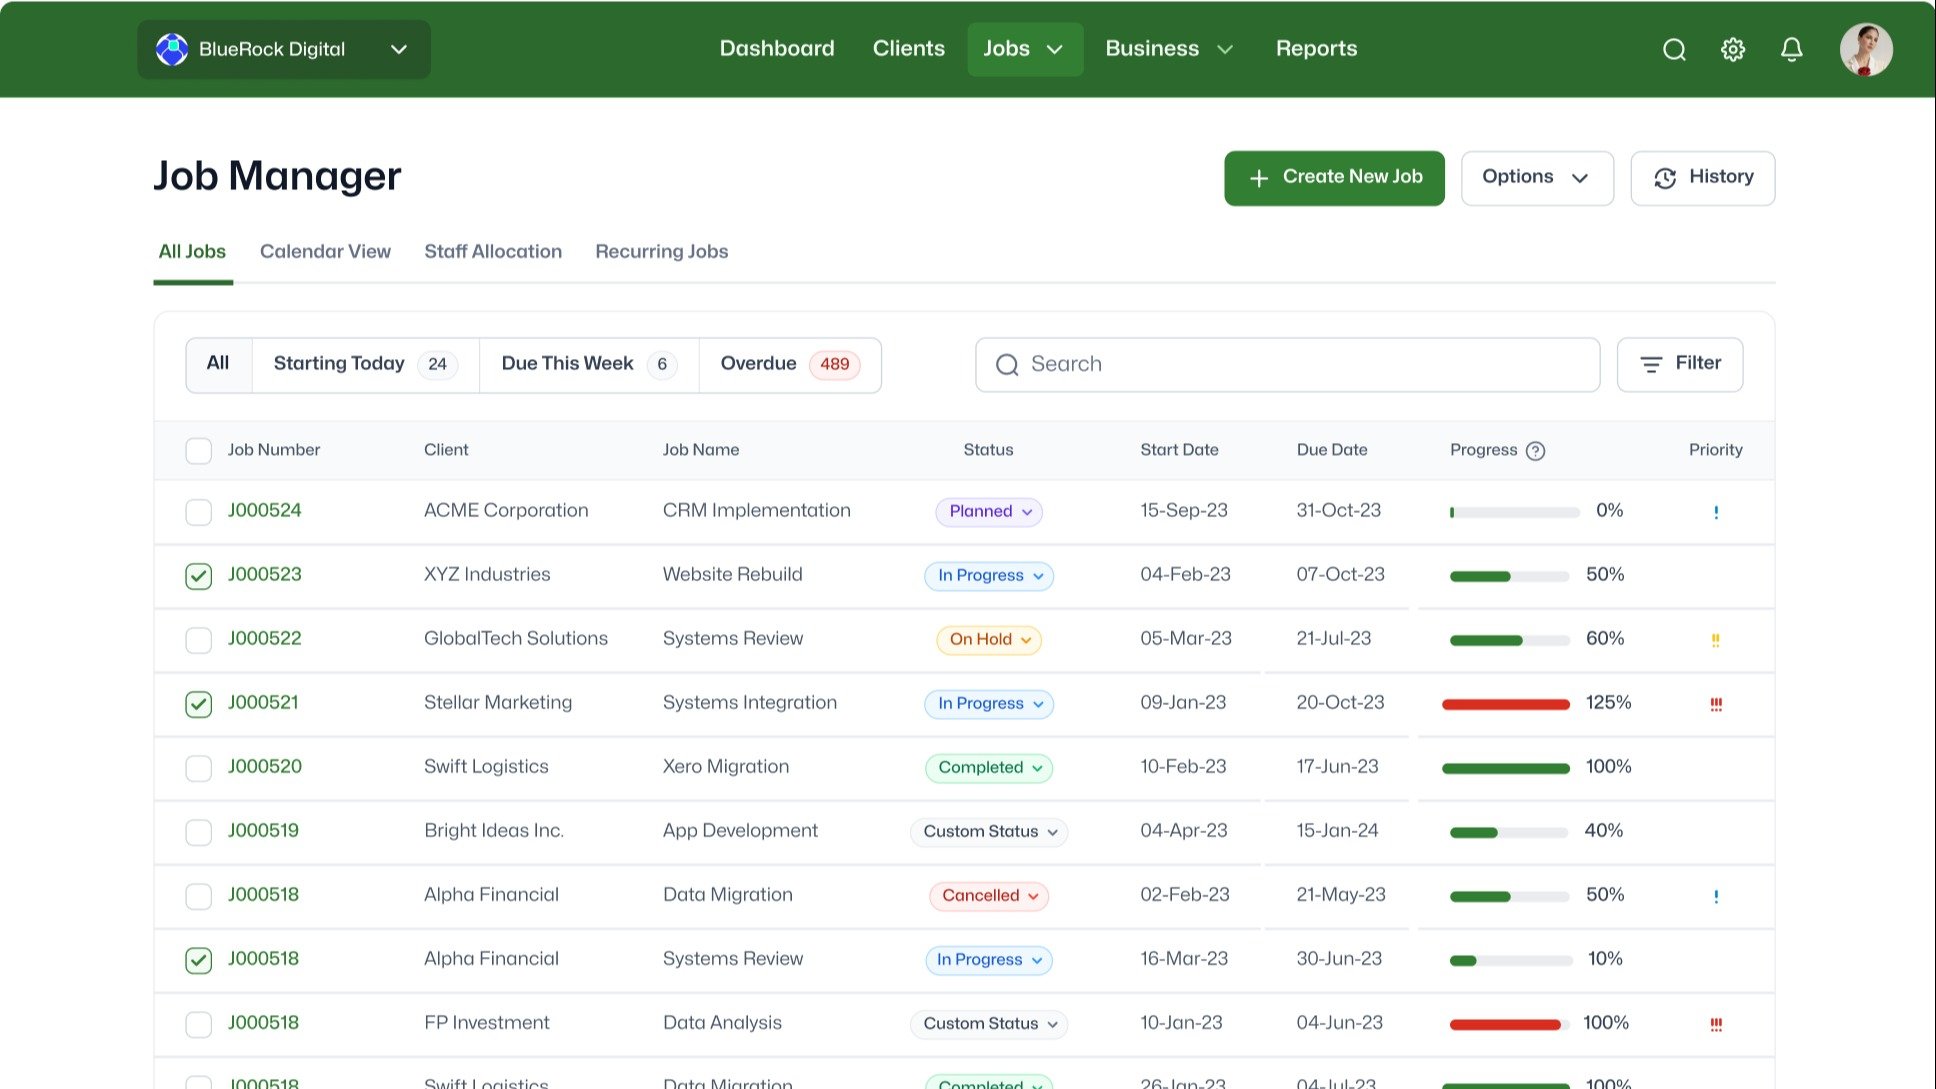The image size is (1936, 1089).
Task: Change status on the Planned dropdown for CRM Implementation
Action: (x=988, y=511)
